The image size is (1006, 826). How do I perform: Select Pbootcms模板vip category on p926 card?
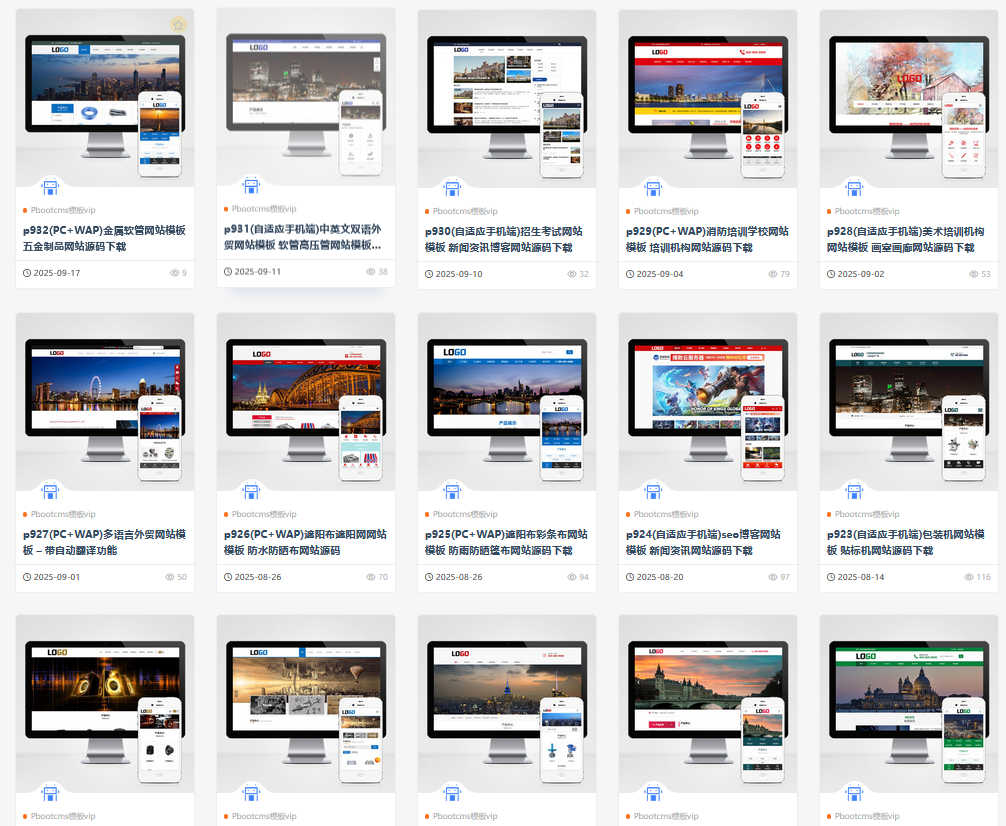tap(263, 514)
